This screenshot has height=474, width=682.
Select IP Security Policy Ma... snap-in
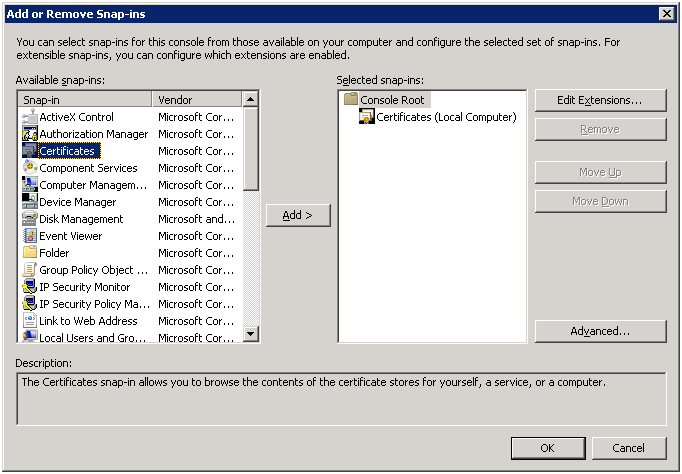(94, 304)
